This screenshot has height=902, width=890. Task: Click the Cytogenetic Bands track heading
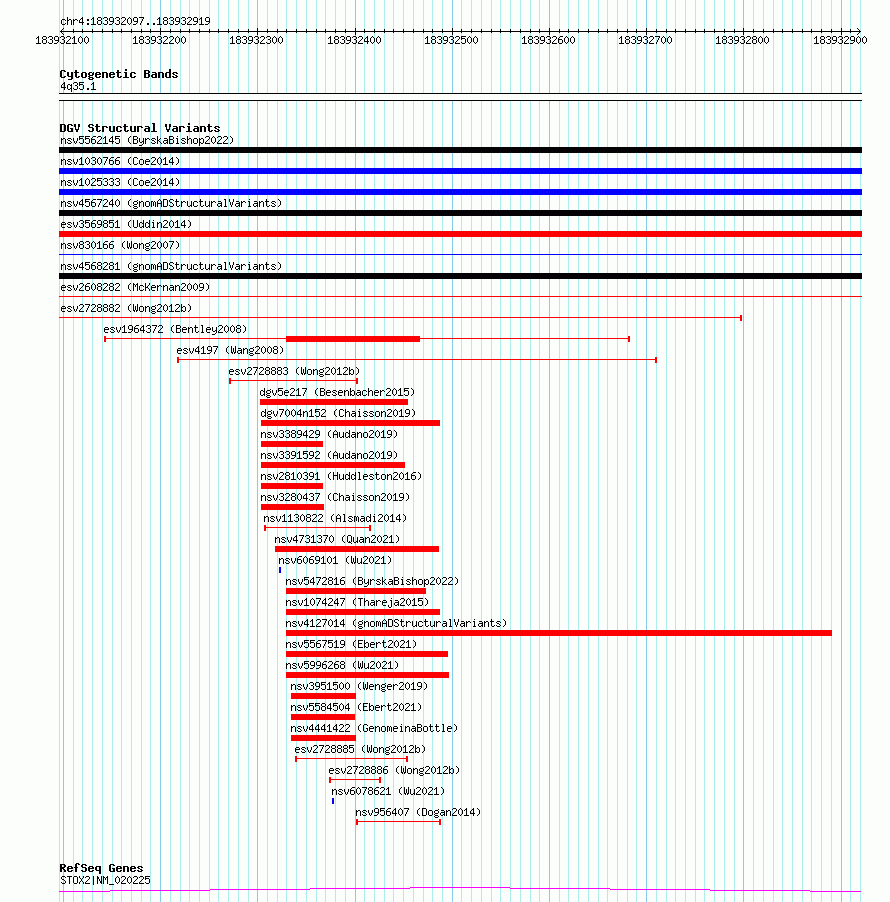point(119,74)
